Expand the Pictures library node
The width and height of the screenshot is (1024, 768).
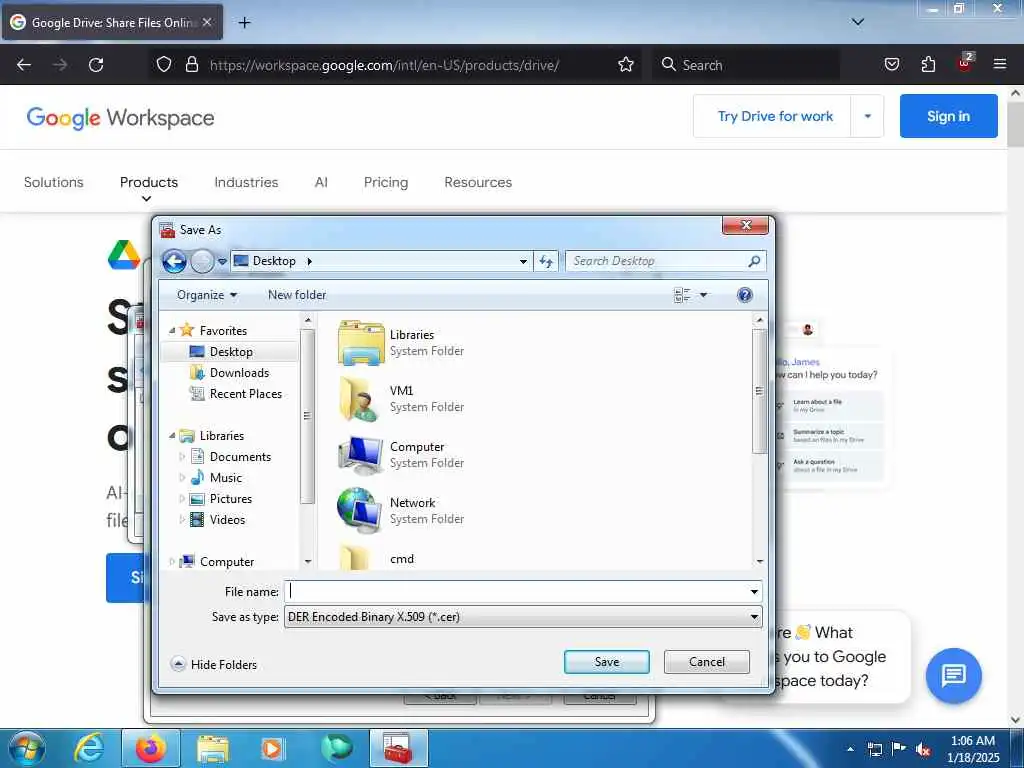[x=182, y=499]
